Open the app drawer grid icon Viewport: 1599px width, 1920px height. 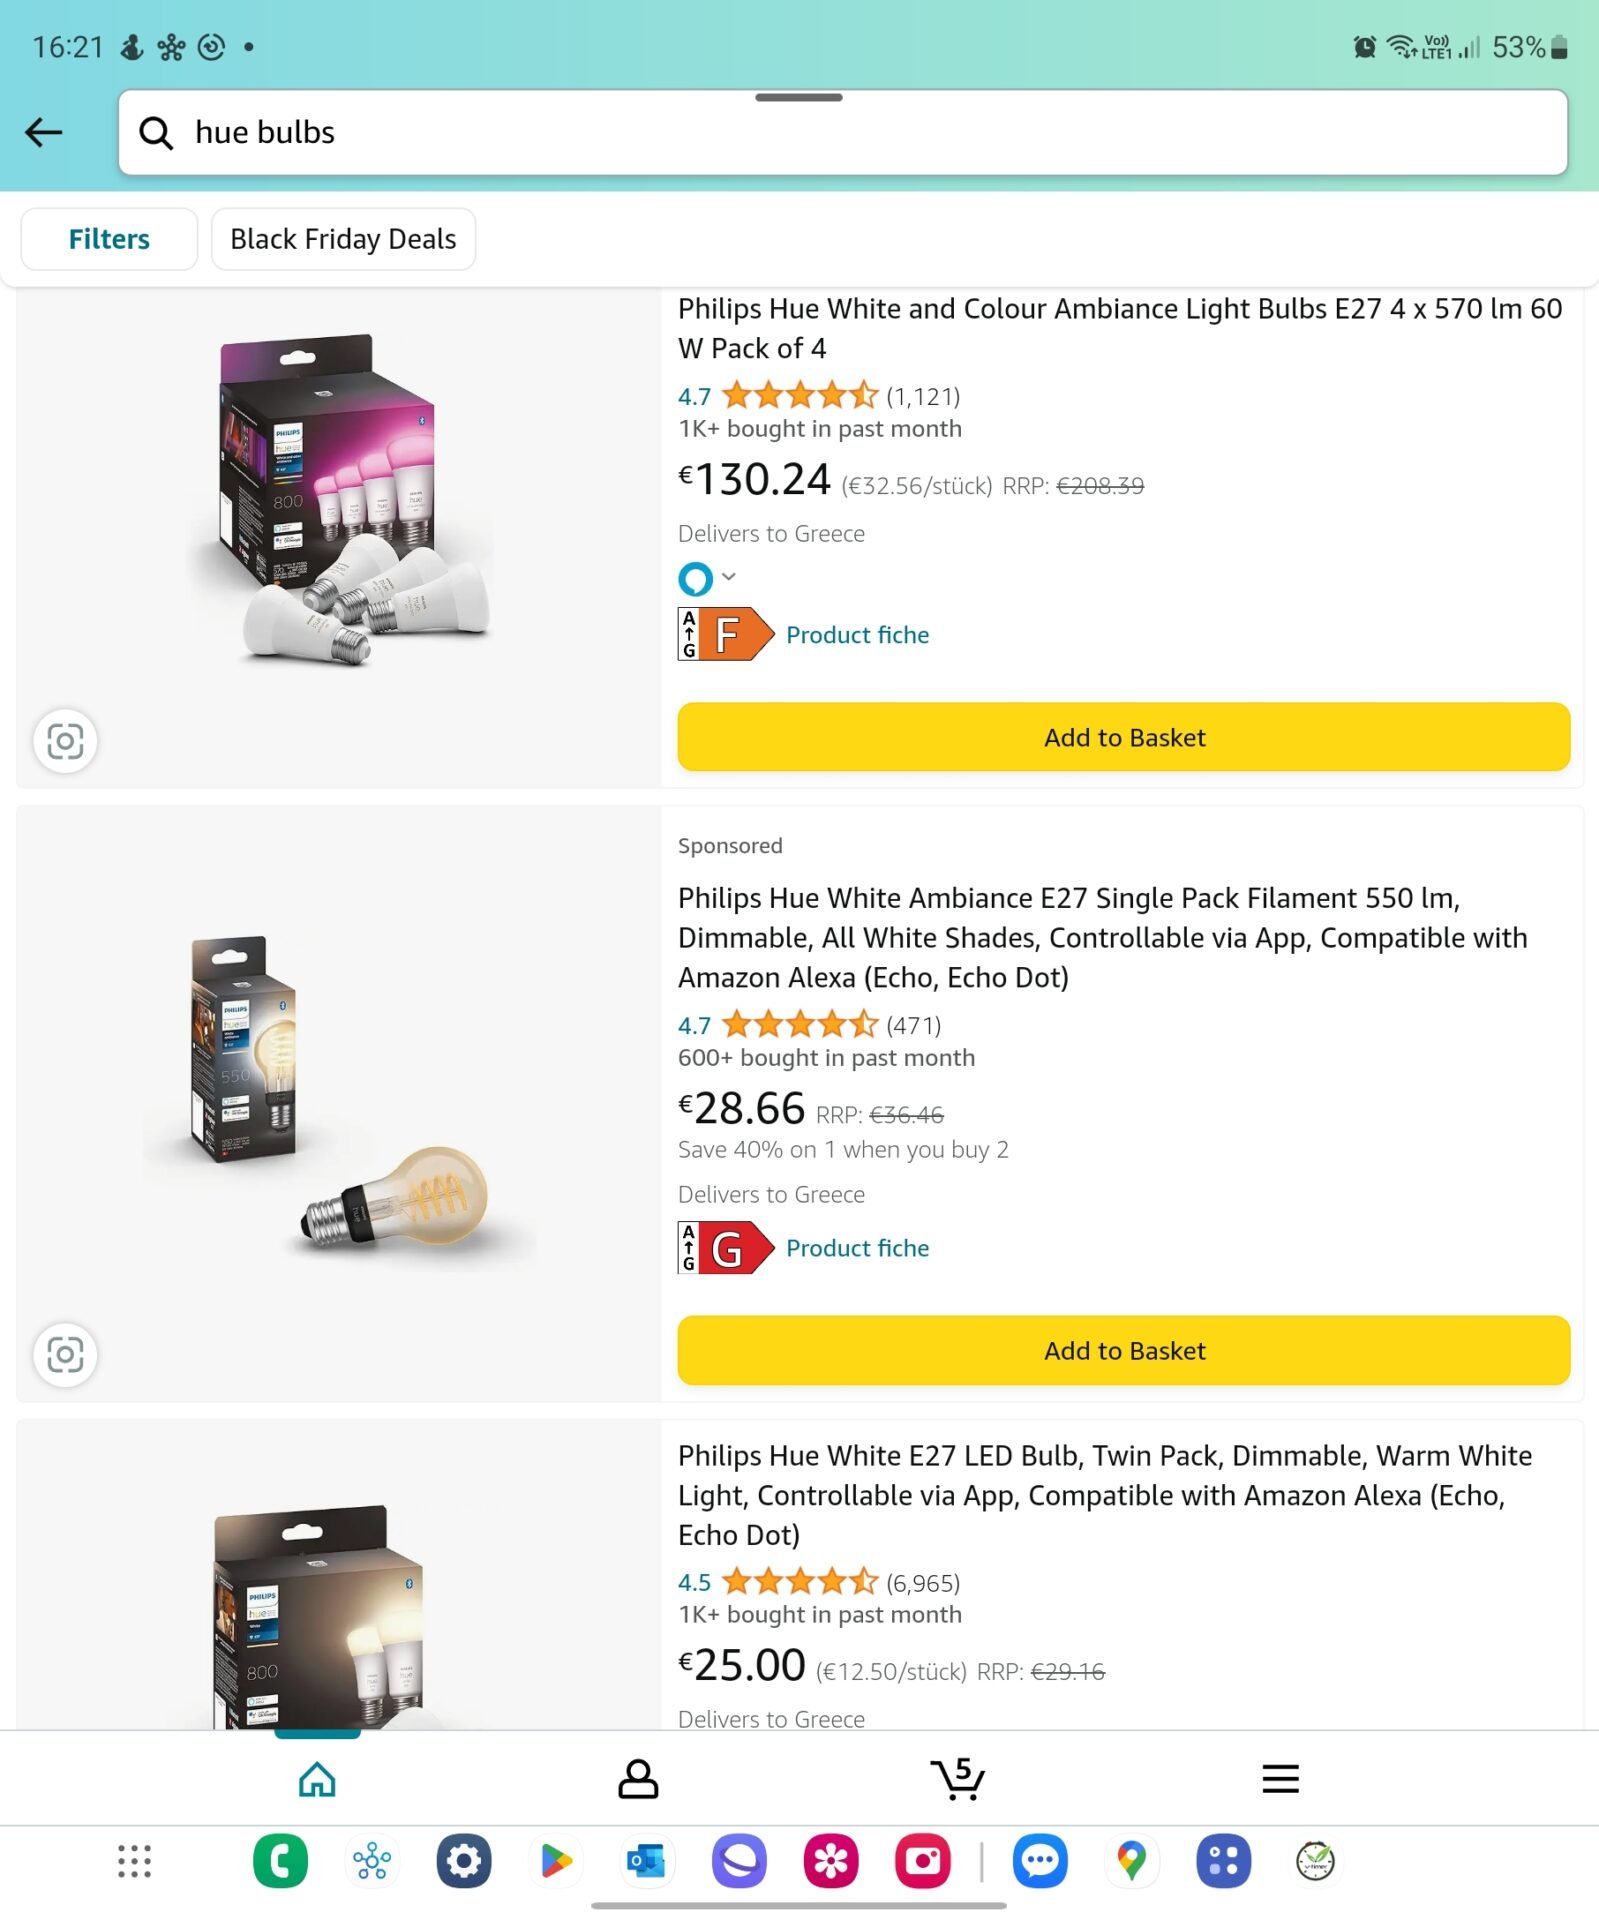pos(134,1861)
